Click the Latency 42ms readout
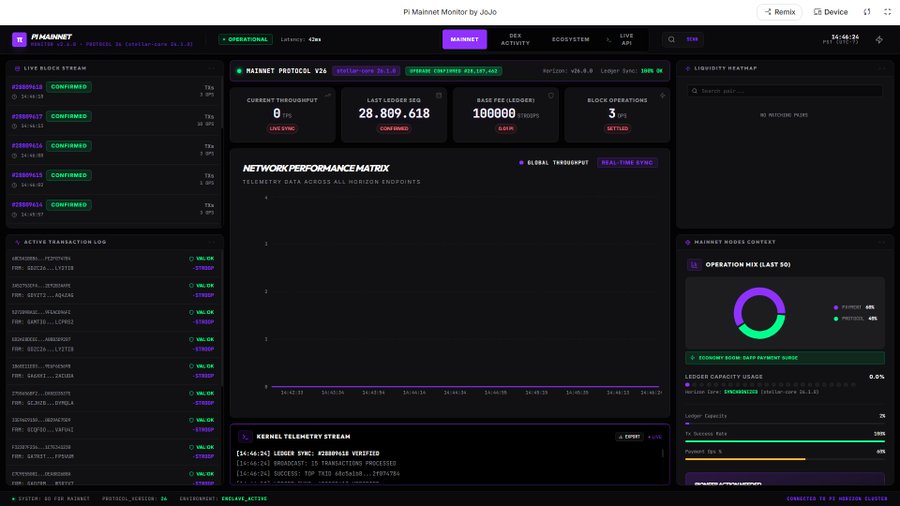 pos(301,40)
